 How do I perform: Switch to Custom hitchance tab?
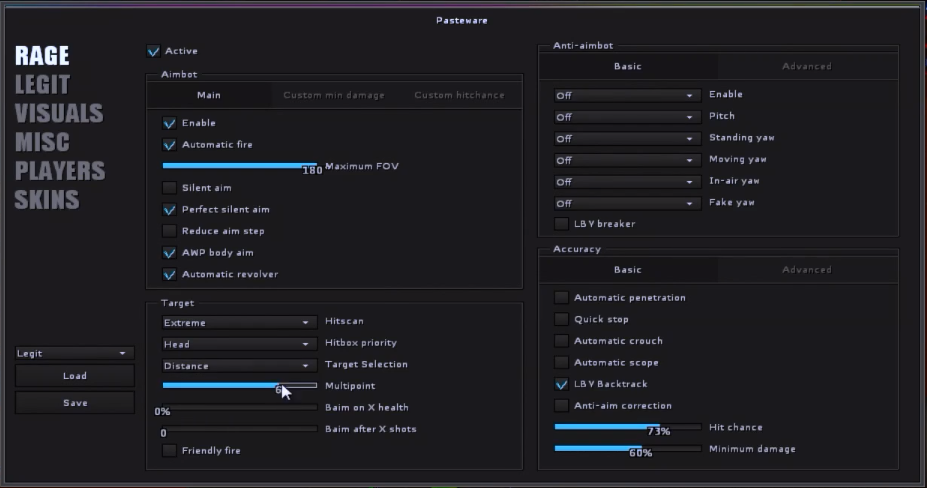tap(459, 95)
